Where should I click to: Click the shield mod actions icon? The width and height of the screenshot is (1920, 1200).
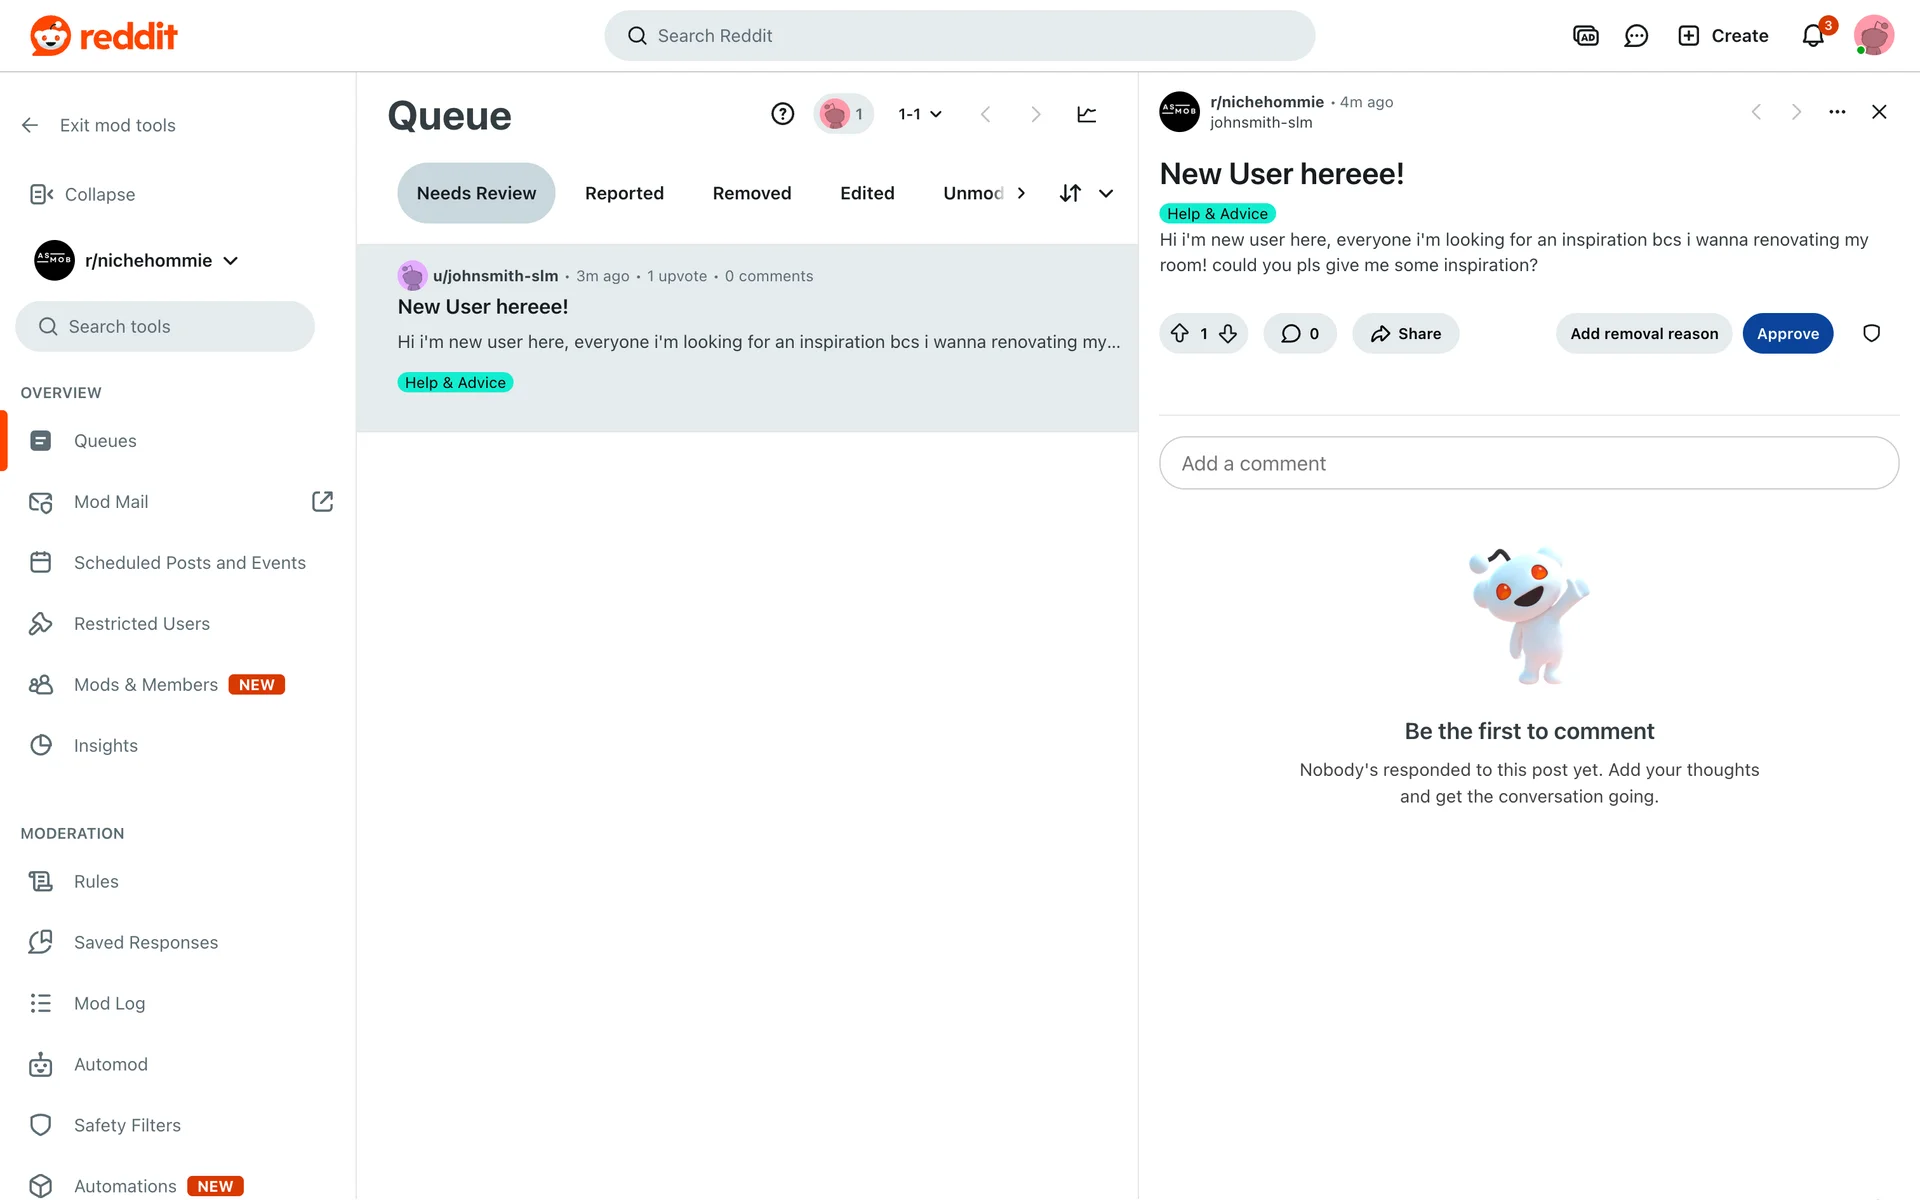(x=1871, y=333)
